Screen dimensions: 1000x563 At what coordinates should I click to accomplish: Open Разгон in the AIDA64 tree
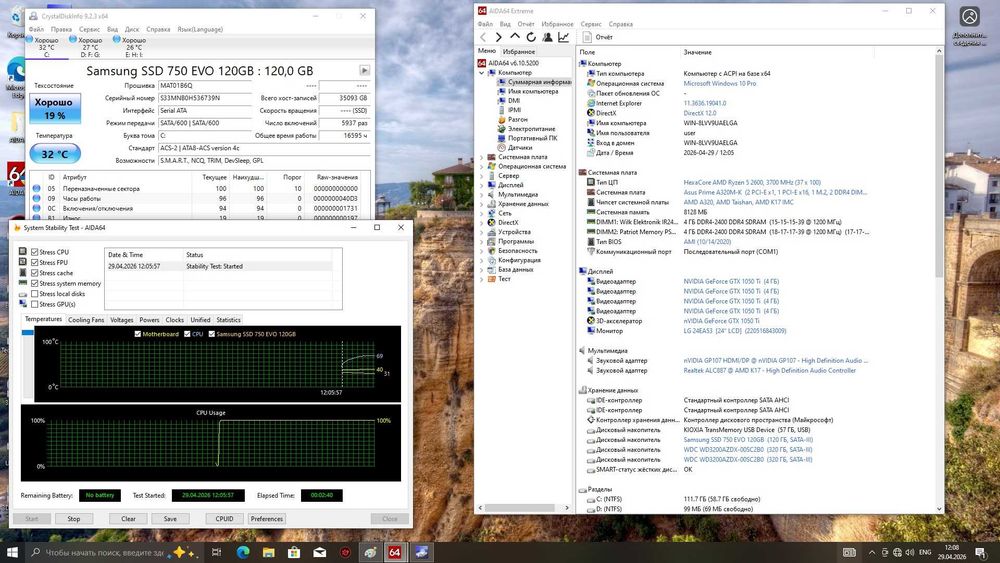tap(517, 119)
